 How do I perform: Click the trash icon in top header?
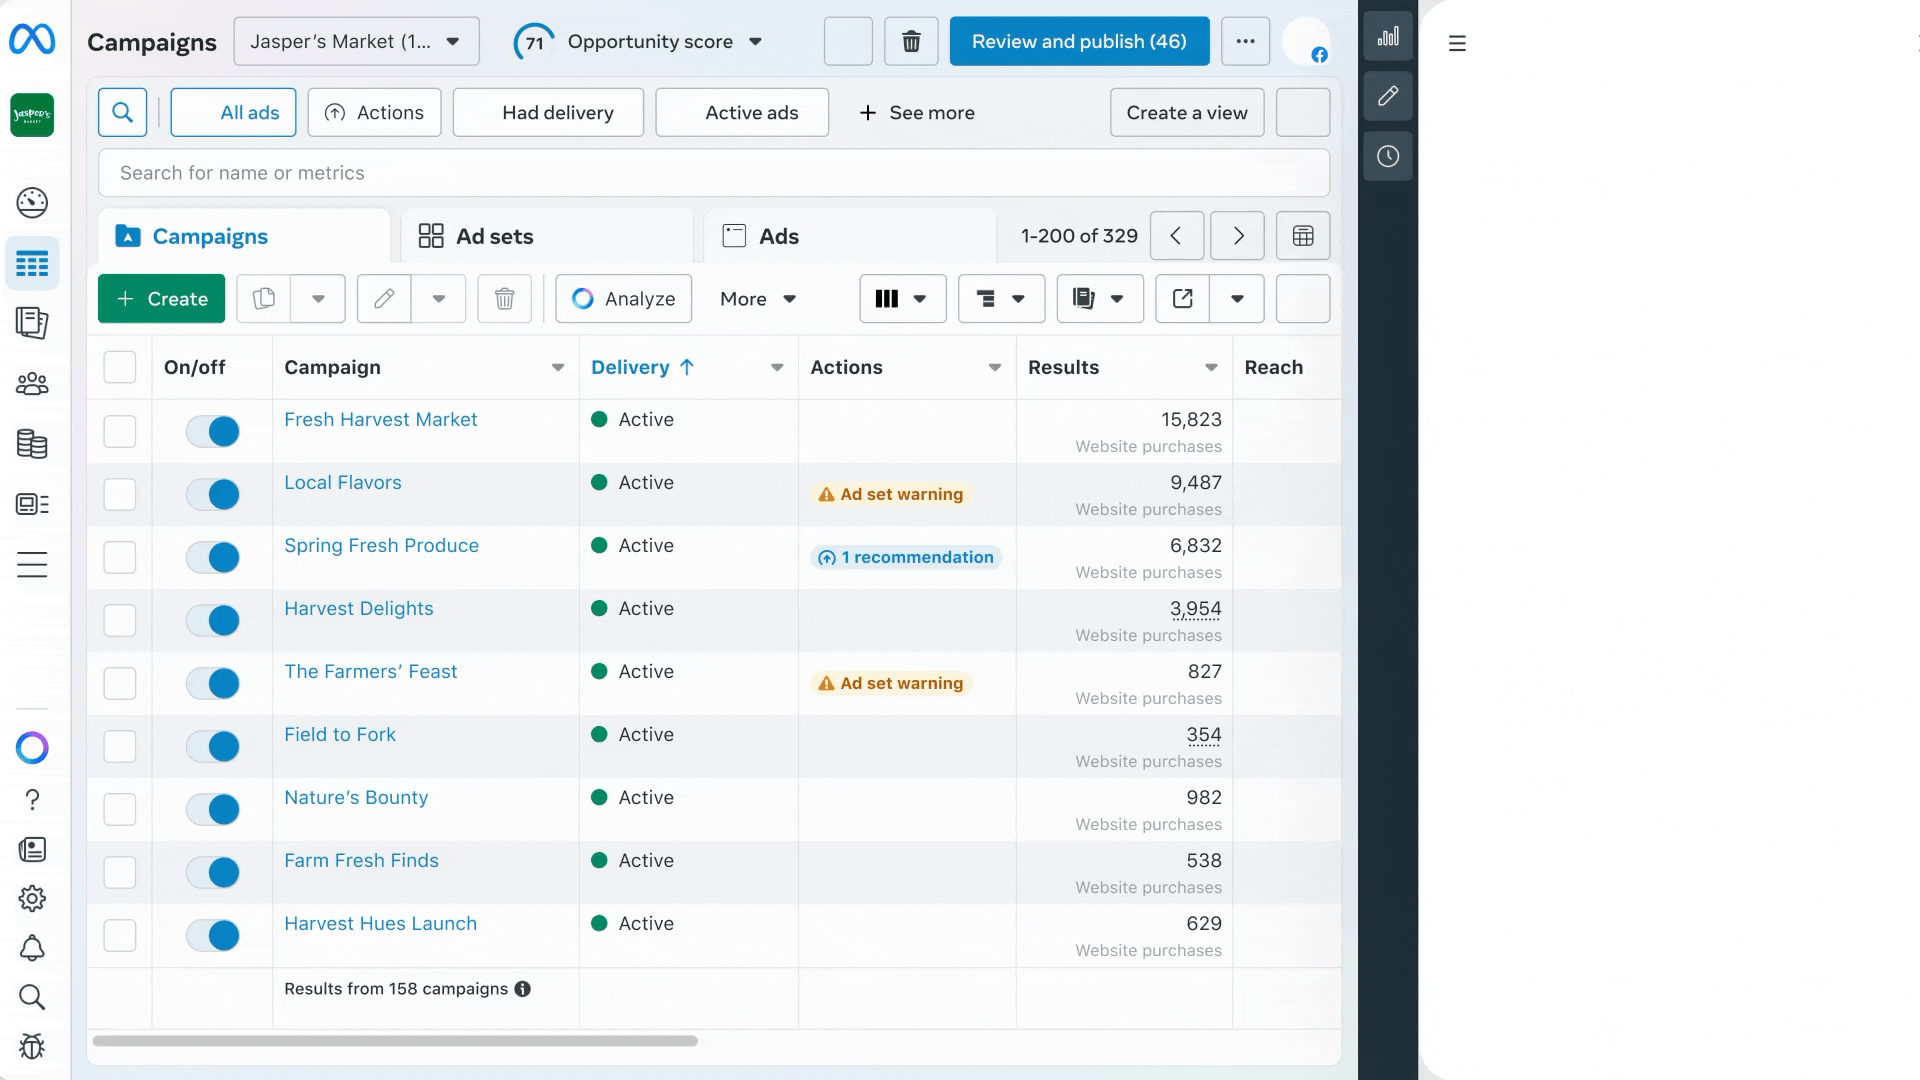pos(911,42)
